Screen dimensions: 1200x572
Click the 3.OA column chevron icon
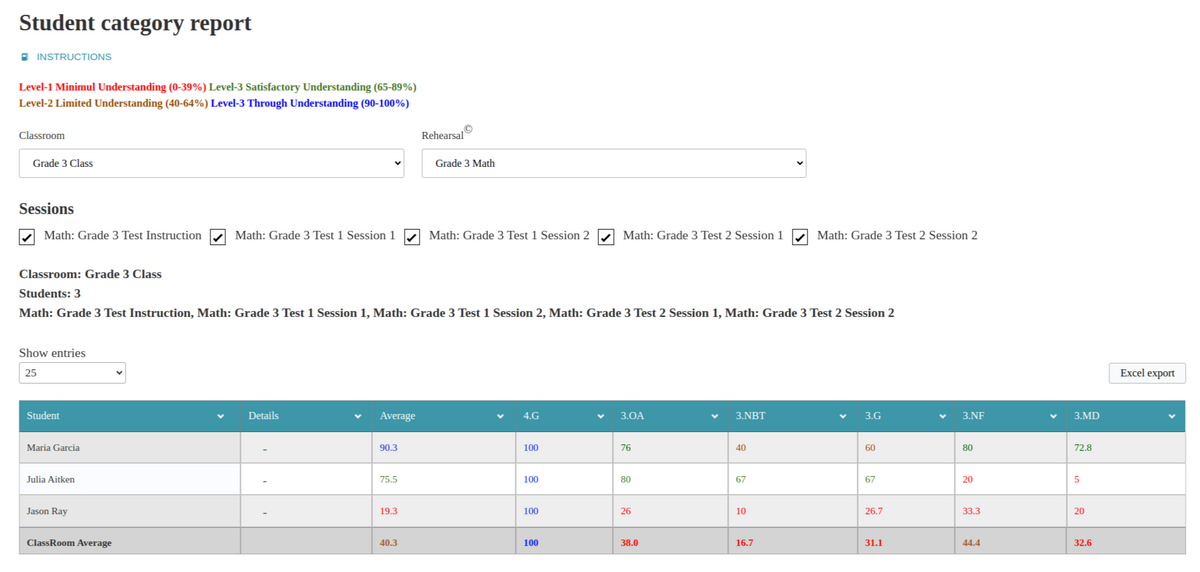point(714,416)
